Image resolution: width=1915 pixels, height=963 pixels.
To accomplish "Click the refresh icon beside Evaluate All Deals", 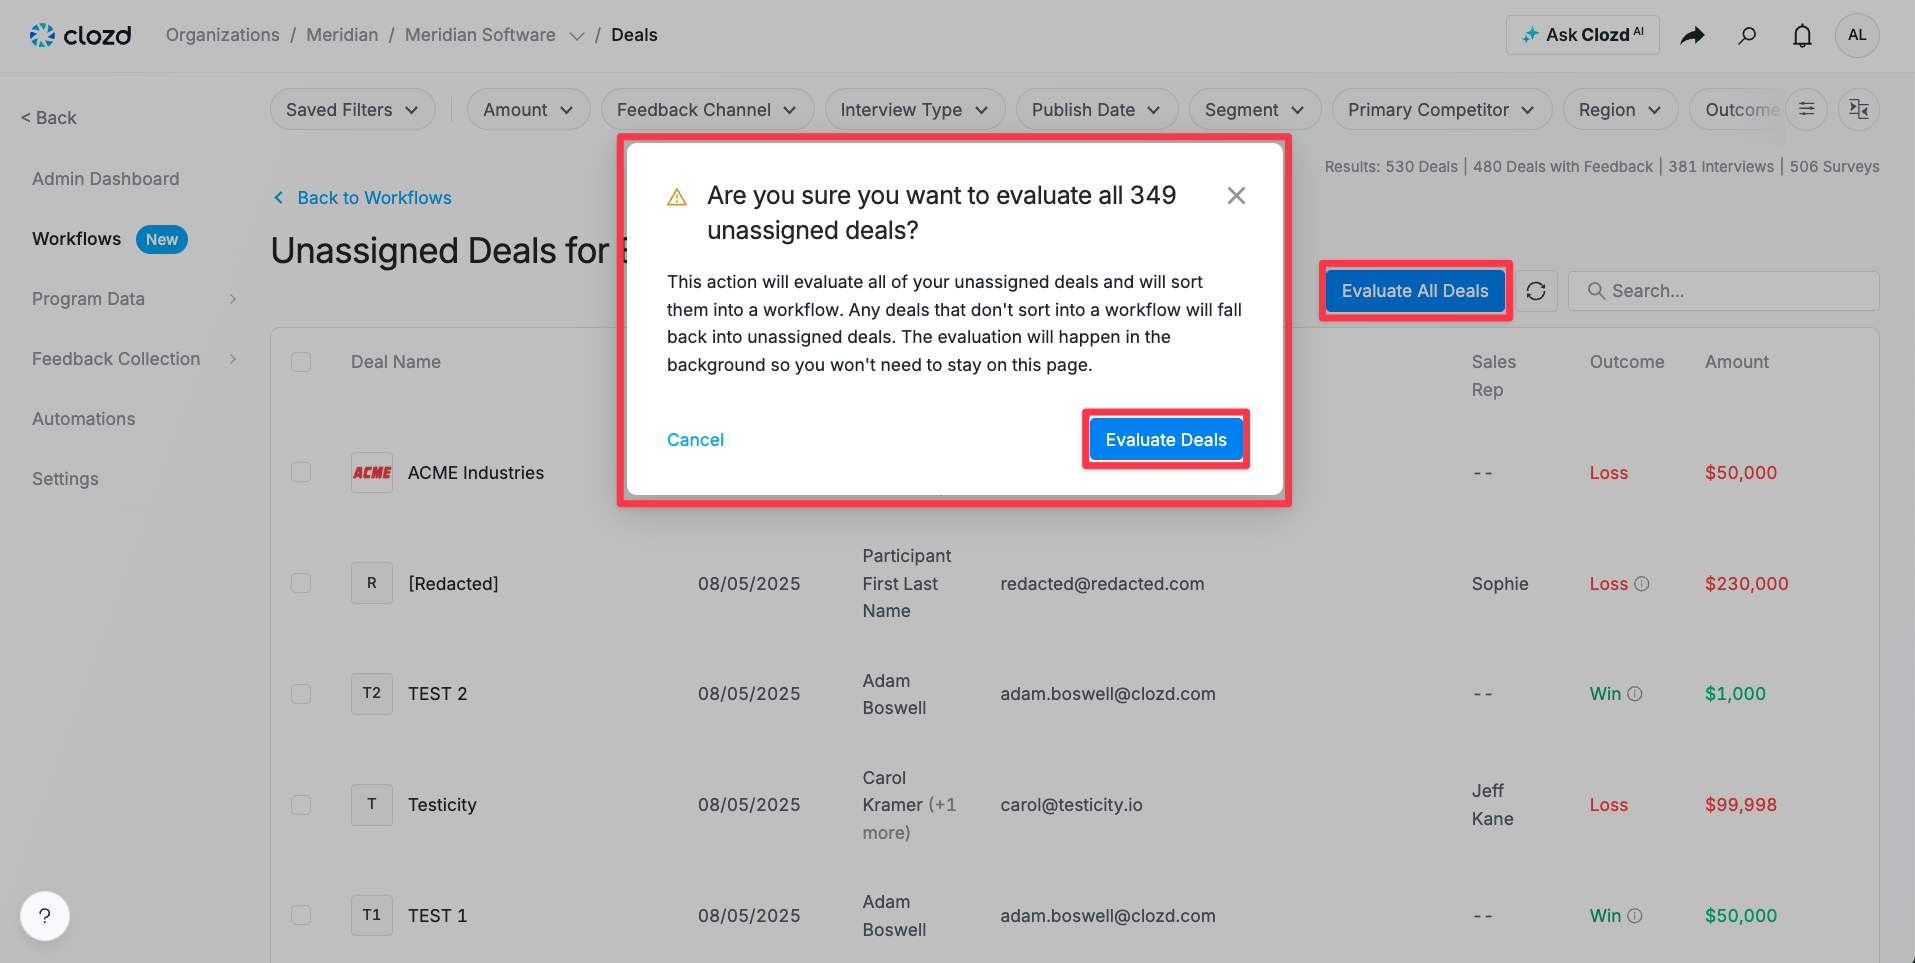I will point(1536,291).
